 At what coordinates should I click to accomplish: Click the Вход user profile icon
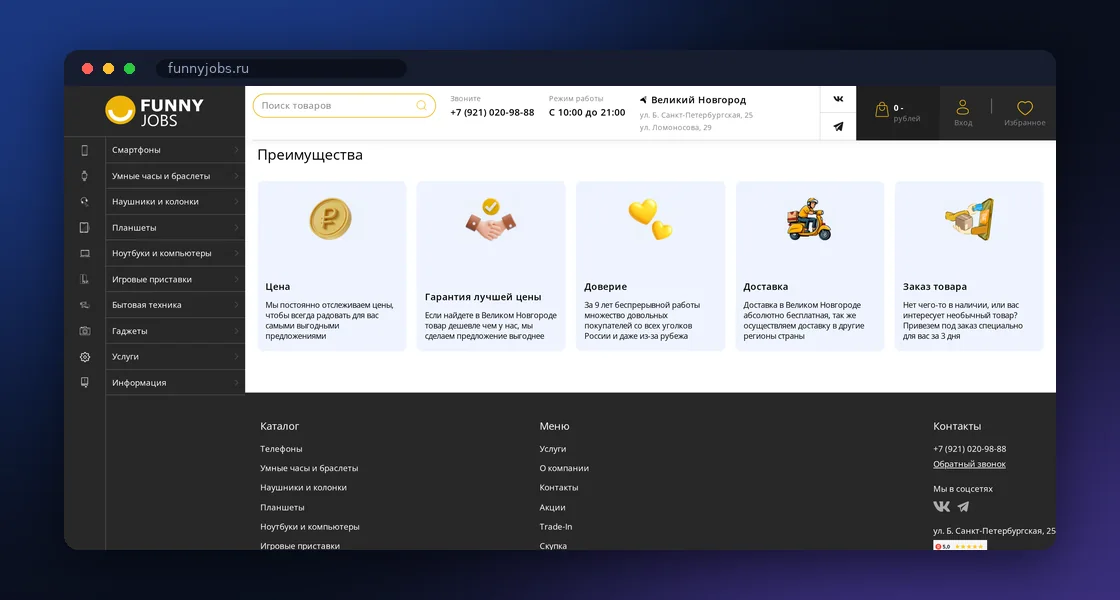click(x=963, y=107)
